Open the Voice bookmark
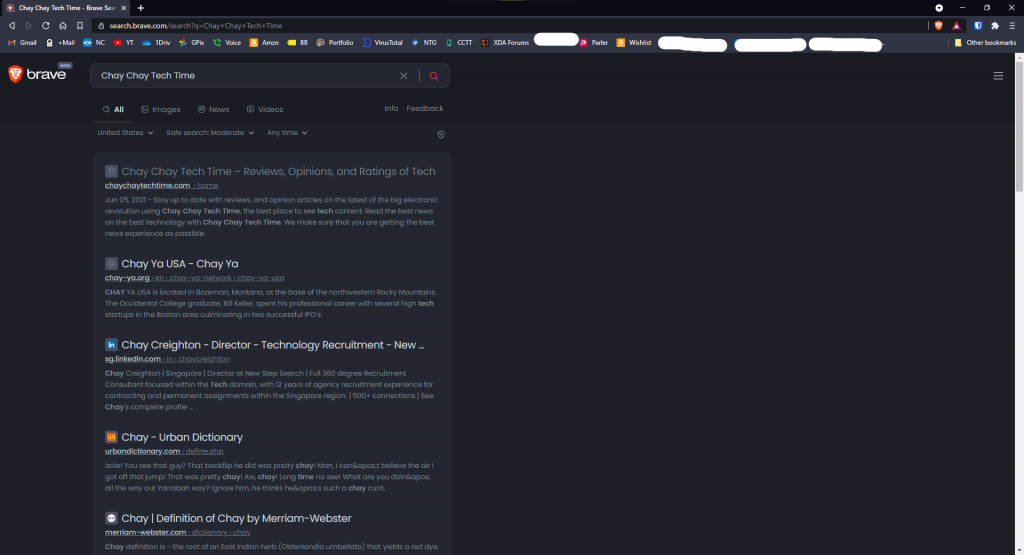 227,42
